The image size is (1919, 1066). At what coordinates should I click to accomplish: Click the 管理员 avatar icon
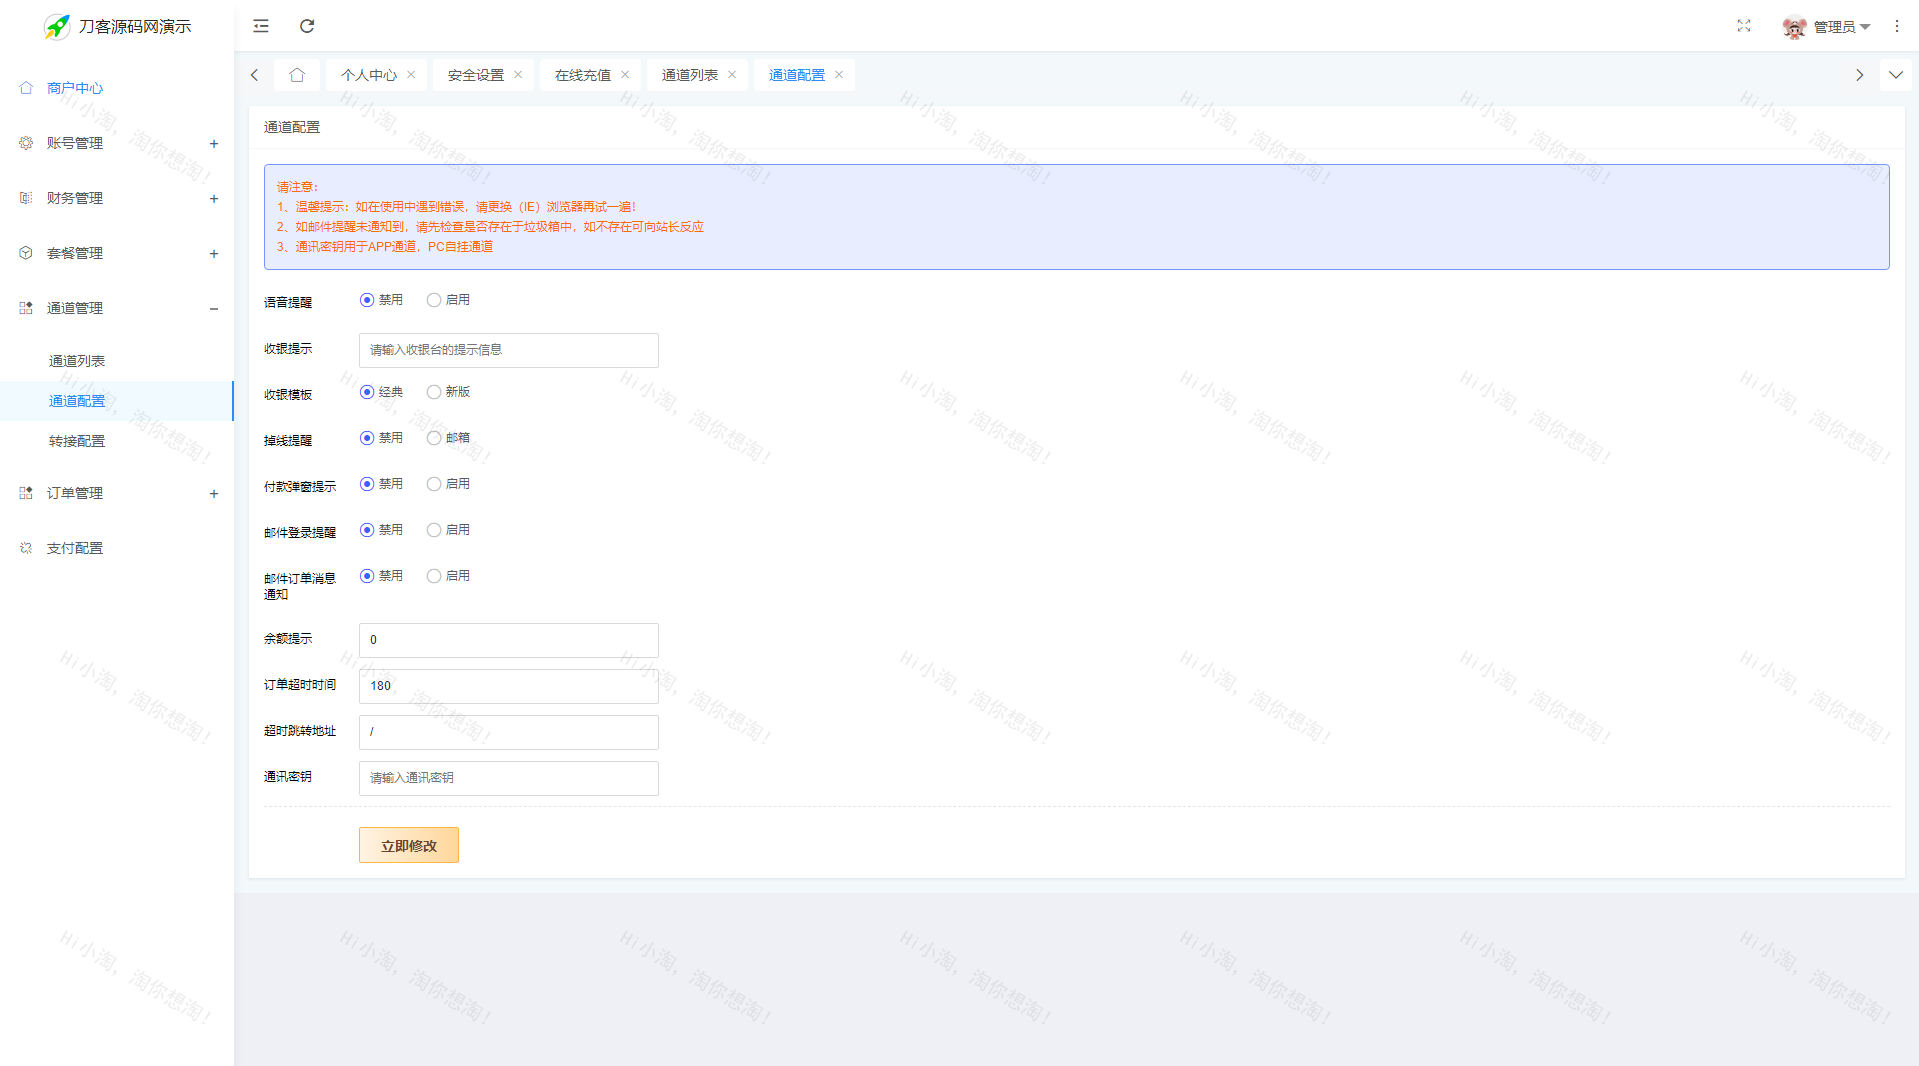1794,27
